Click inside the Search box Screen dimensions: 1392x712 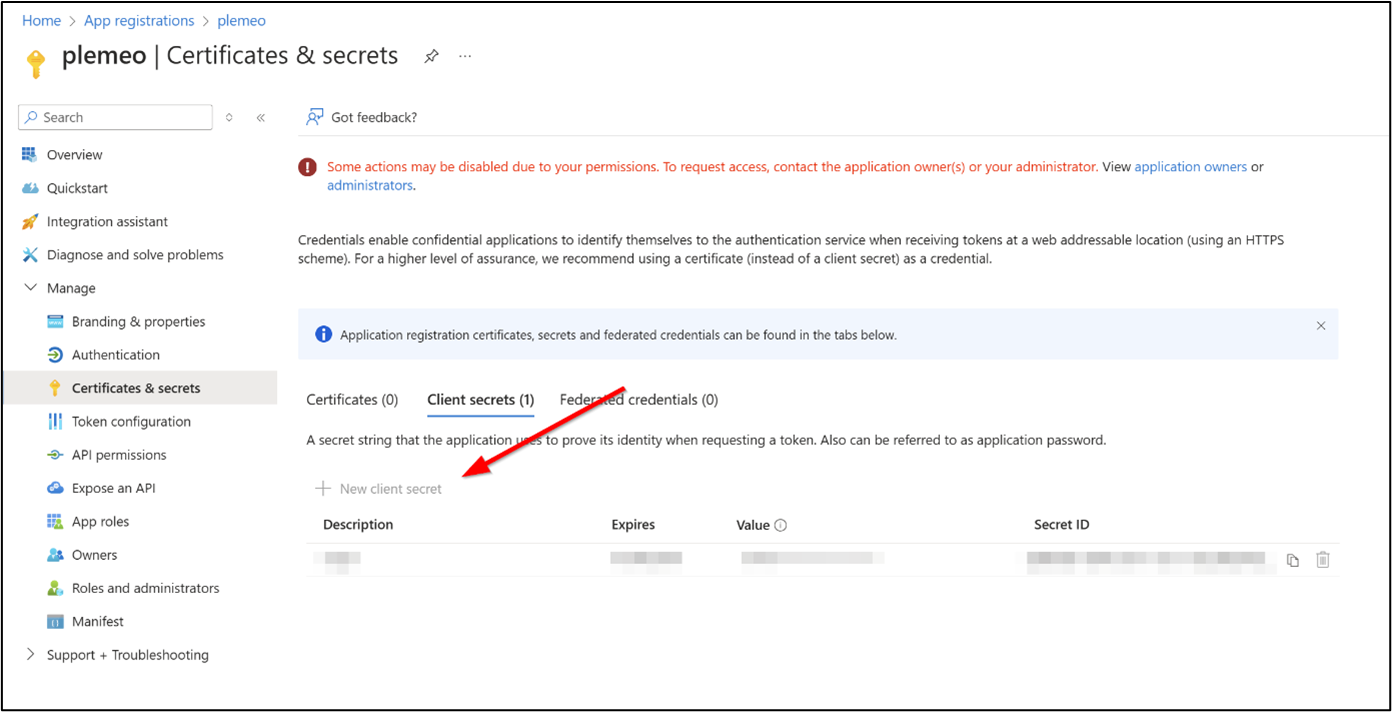pos(115,117)
